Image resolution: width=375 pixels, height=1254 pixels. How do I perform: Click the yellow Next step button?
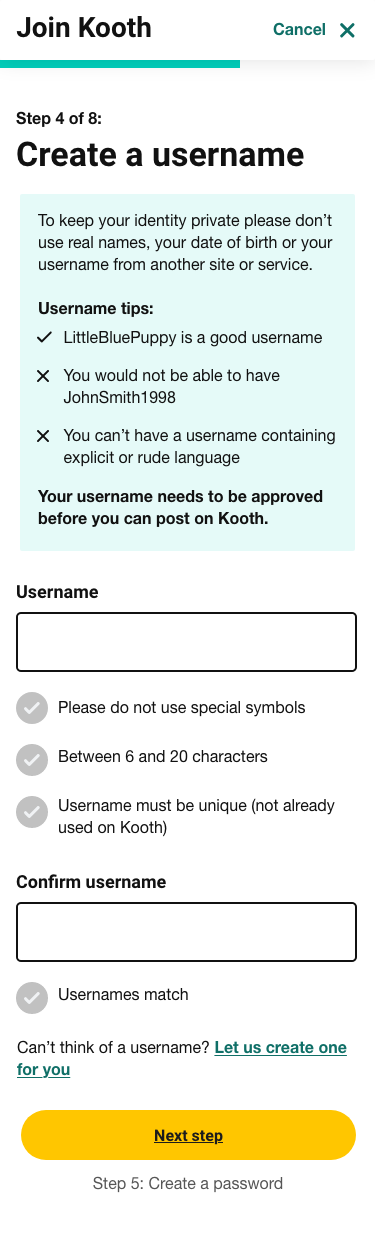coord(188,1135)
